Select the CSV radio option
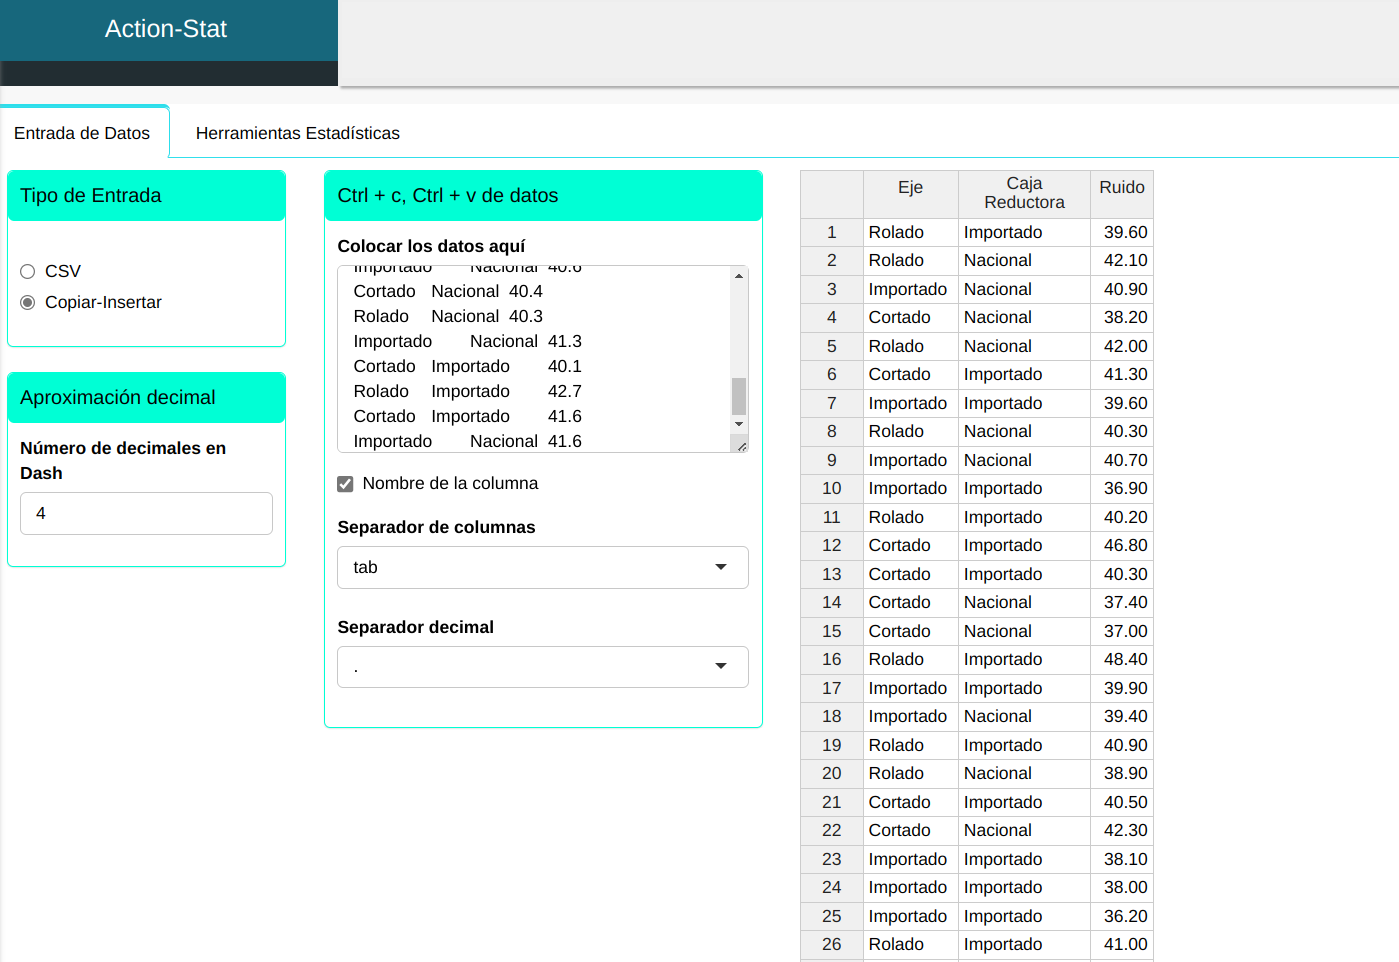The image size is (1399, 962). [x=28, y=271]
